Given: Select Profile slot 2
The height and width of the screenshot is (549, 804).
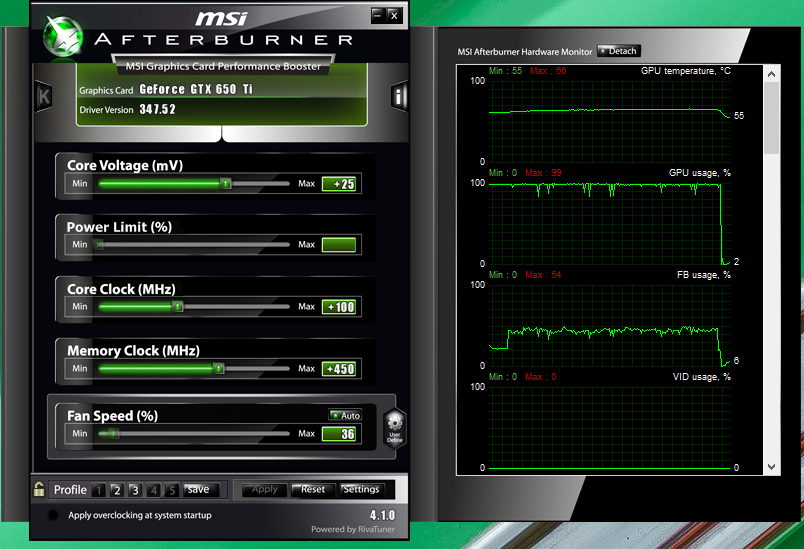Looking at the screenshot, I should point(117,491).
